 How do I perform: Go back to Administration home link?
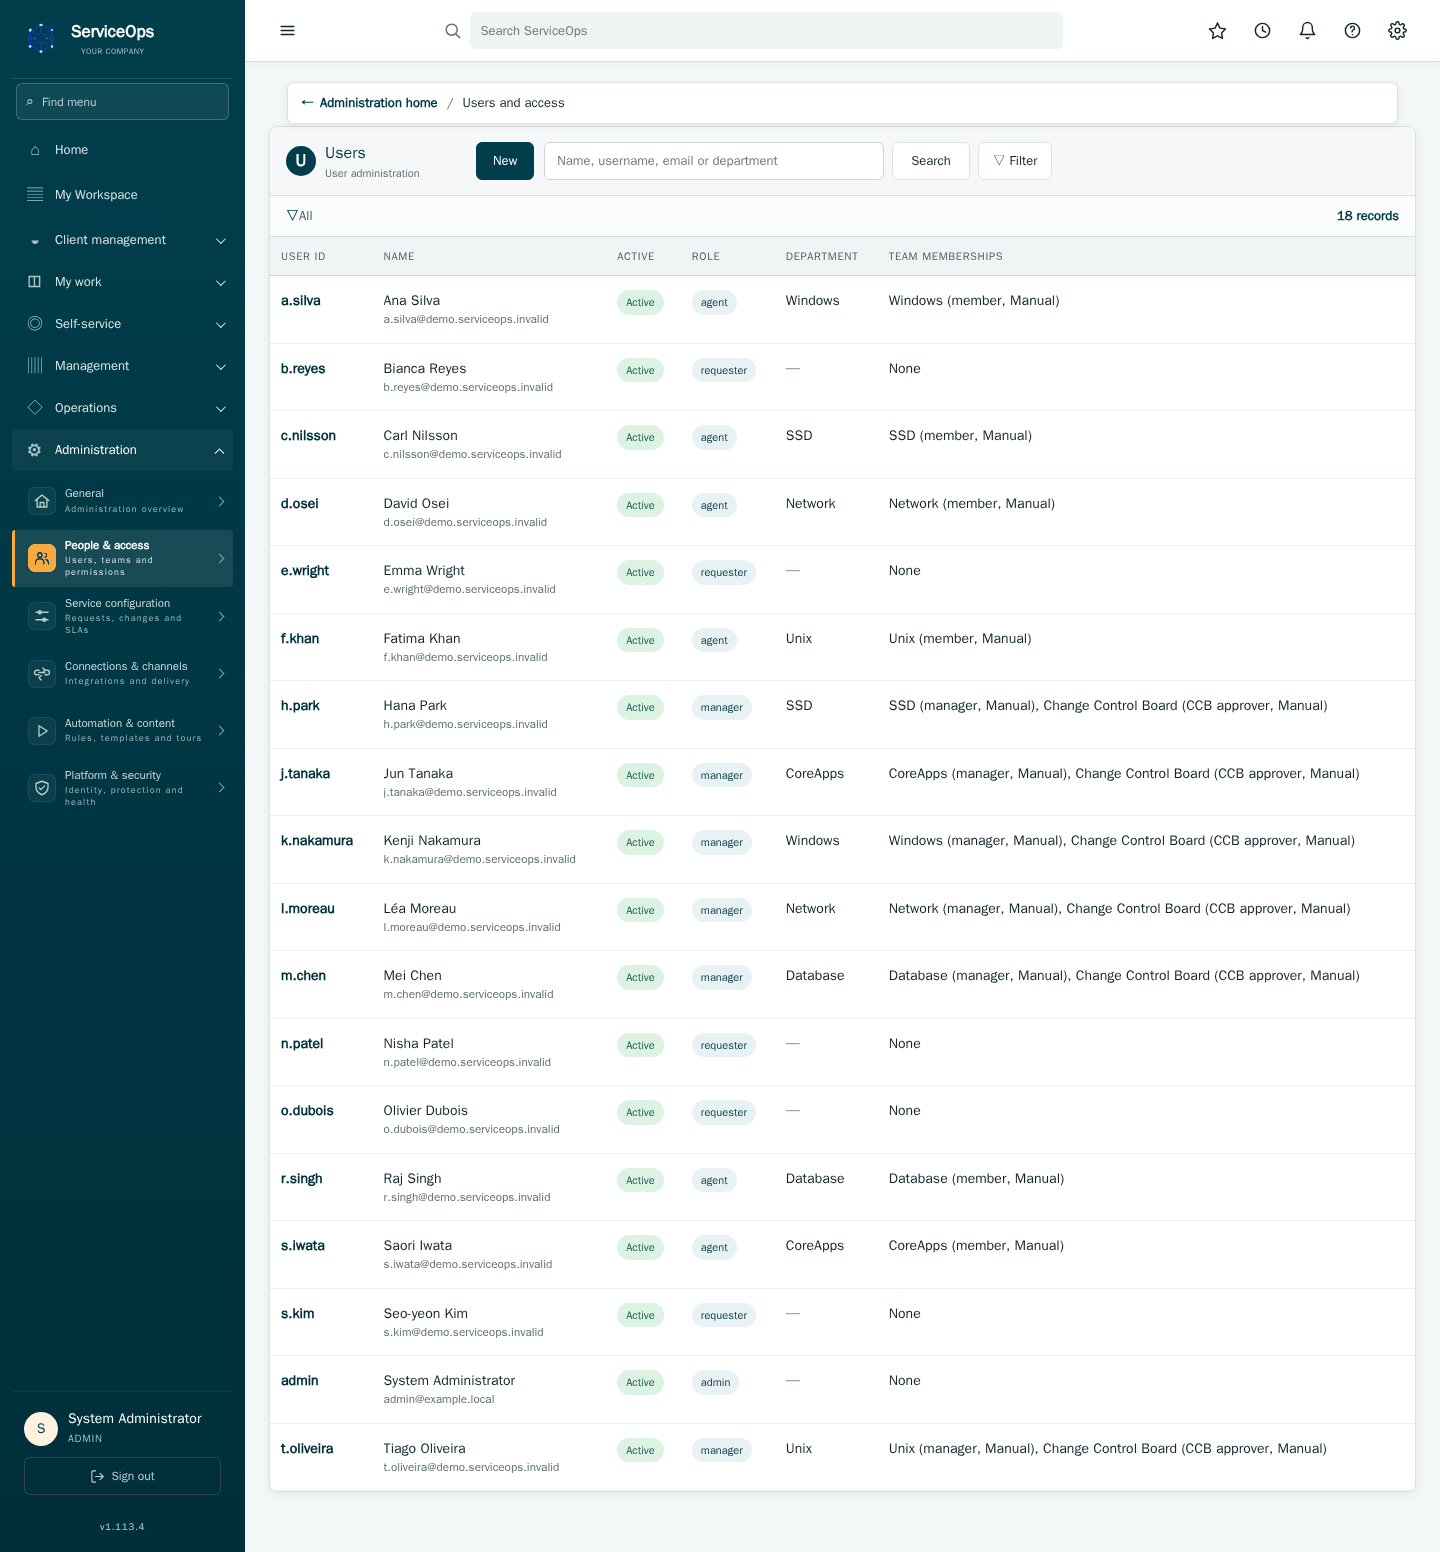(369, 103)
